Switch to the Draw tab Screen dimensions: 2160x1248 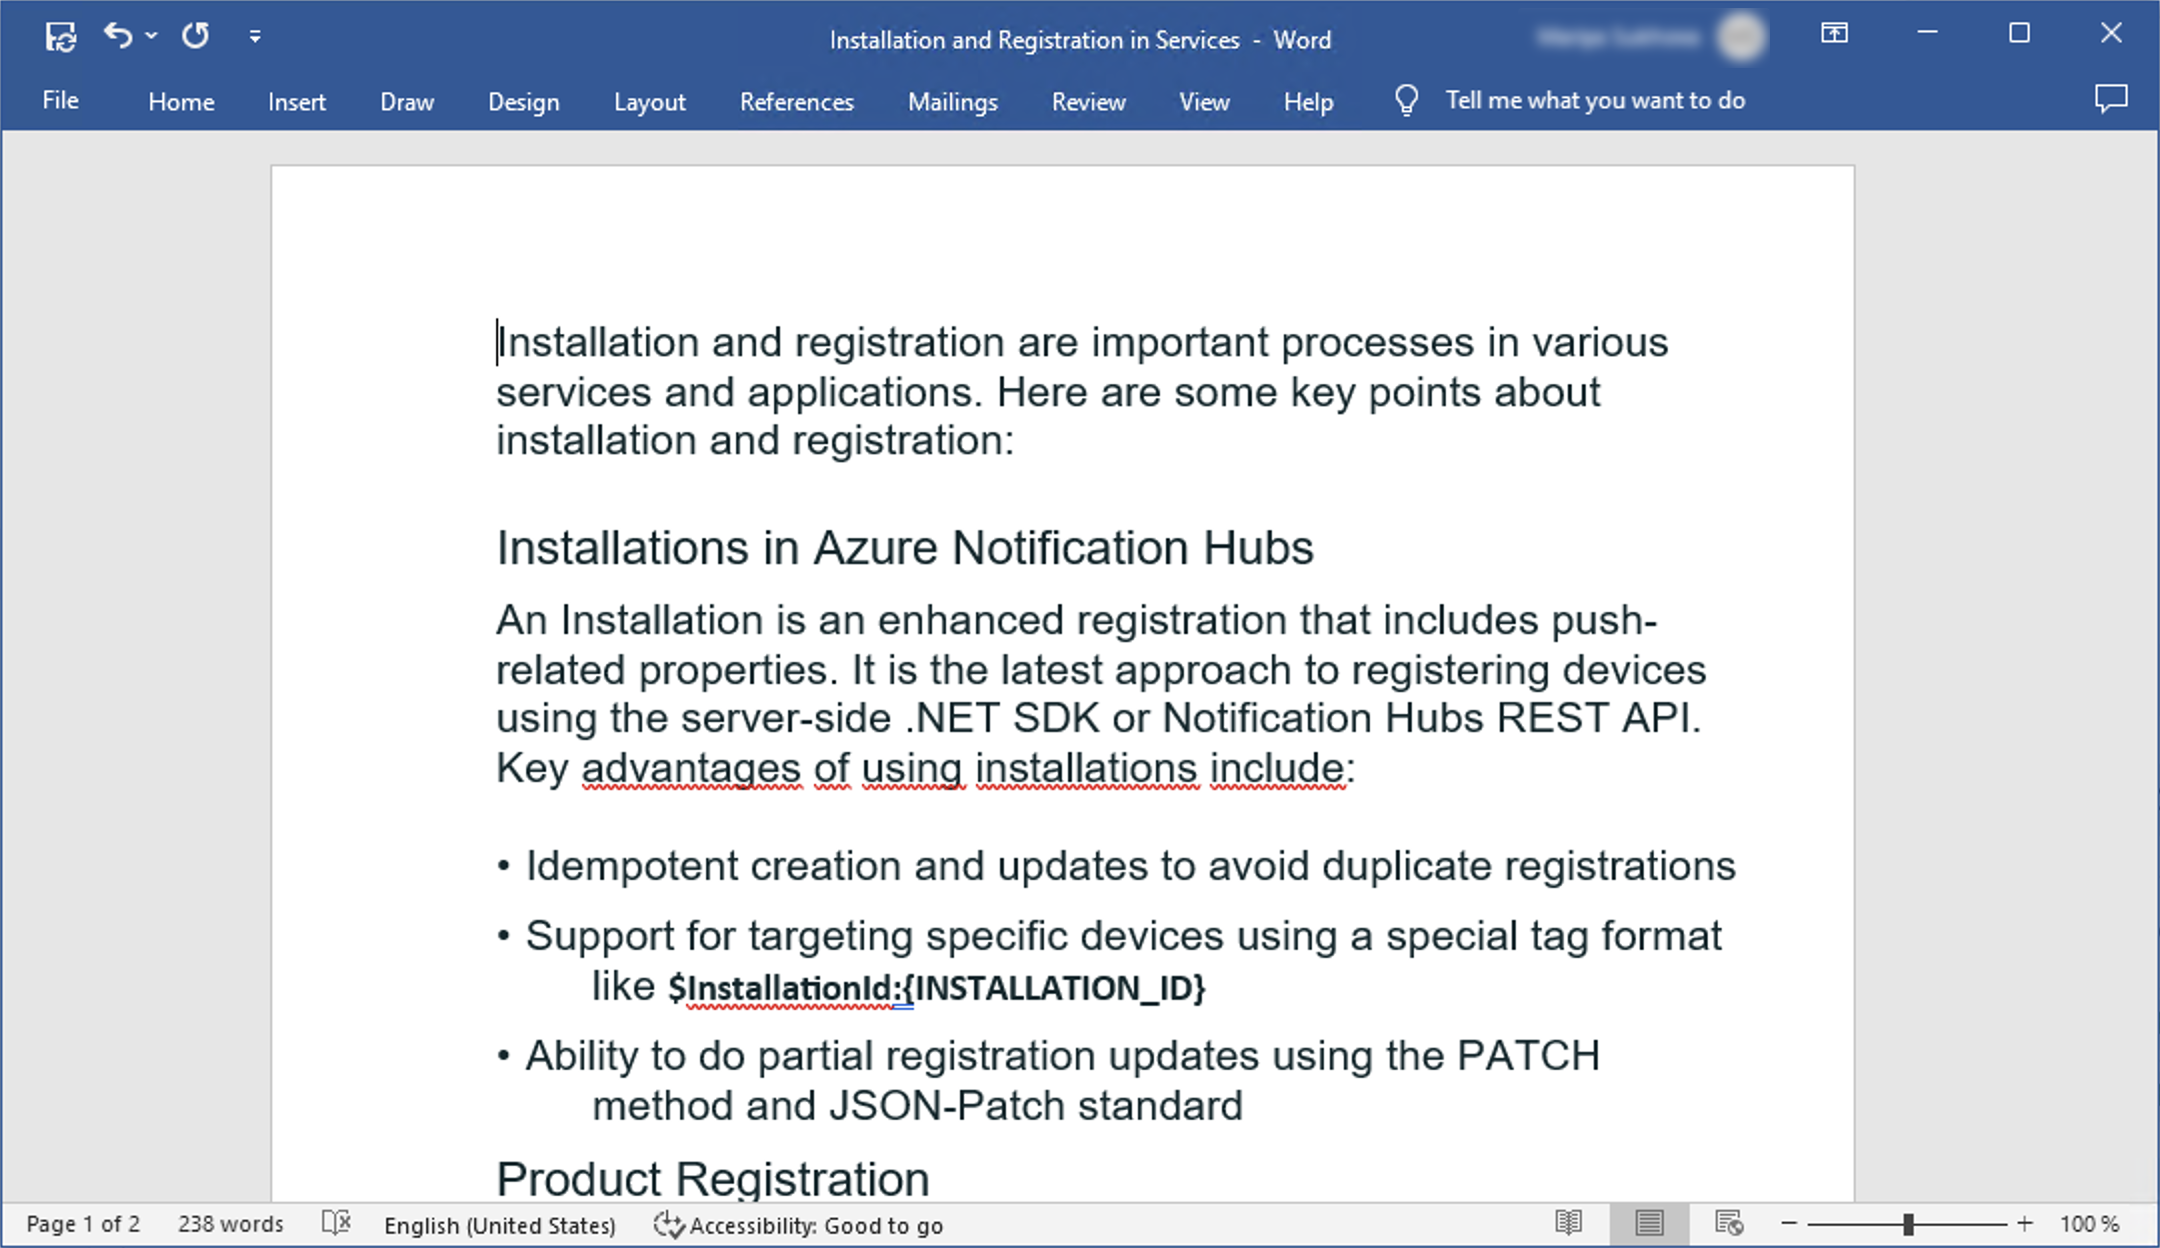click(407, 101)
